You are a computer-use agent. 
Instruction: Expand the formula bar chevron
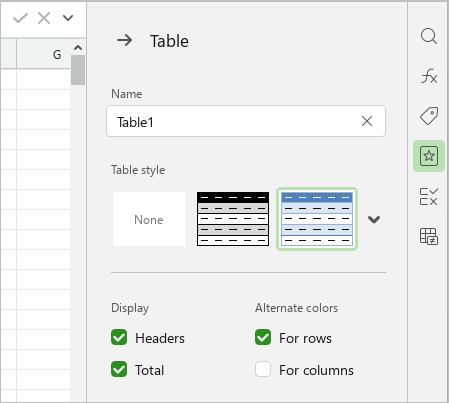(x=68, y=18)
